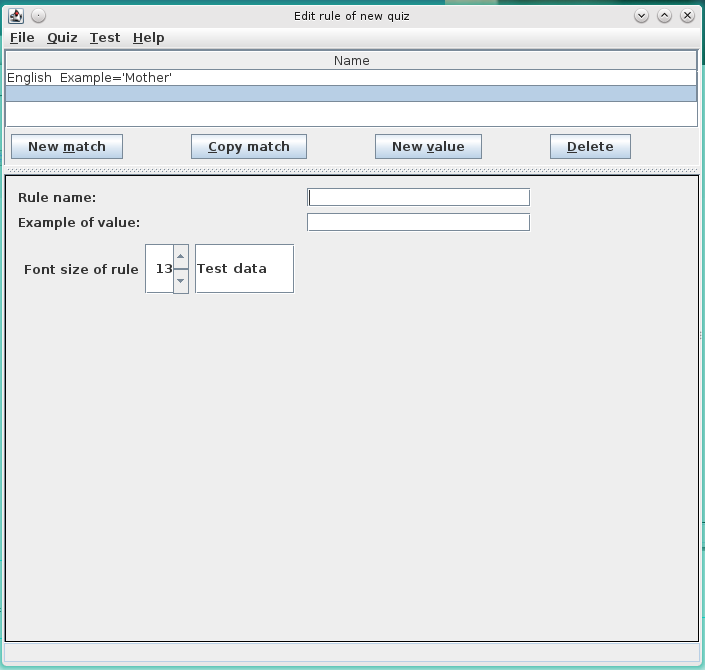Click the New match button

tap(67, 147)
